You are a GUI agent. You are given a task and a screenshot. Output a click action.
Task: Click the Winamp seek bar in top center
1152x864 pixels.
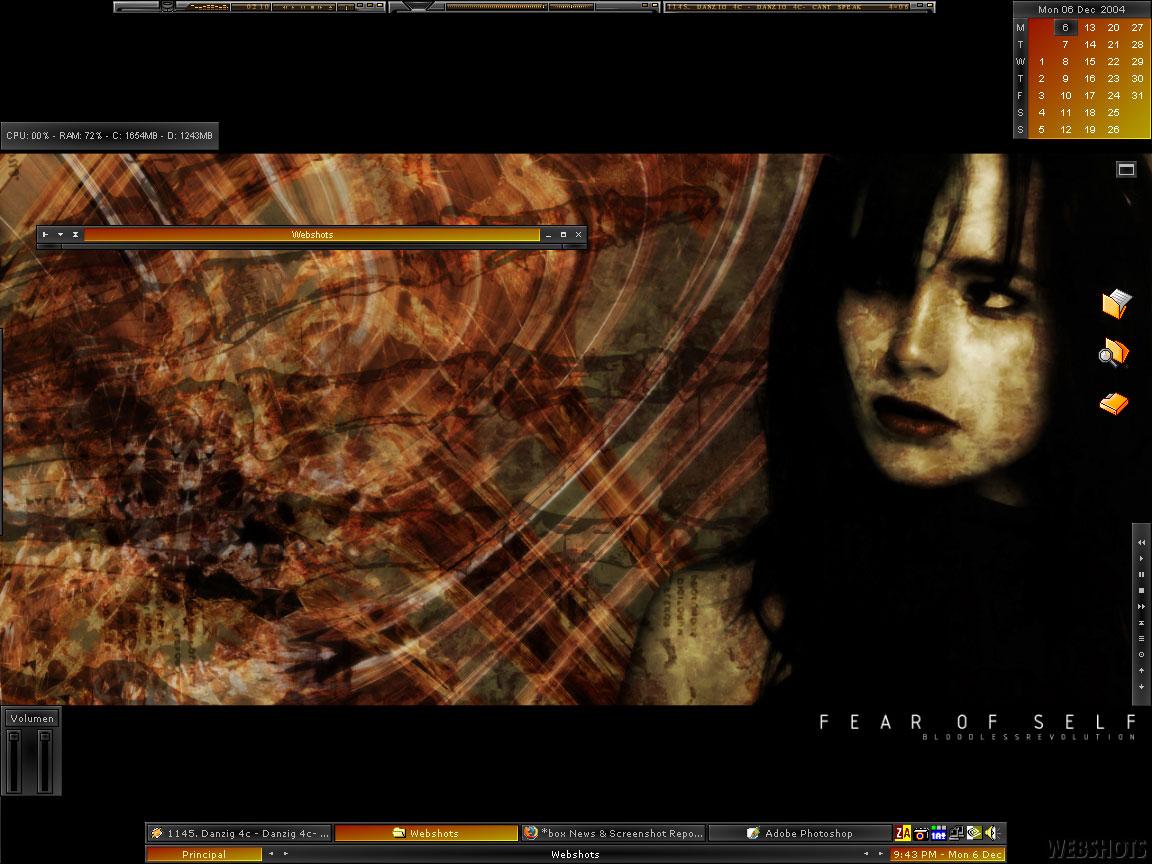[x=496, y=7]
